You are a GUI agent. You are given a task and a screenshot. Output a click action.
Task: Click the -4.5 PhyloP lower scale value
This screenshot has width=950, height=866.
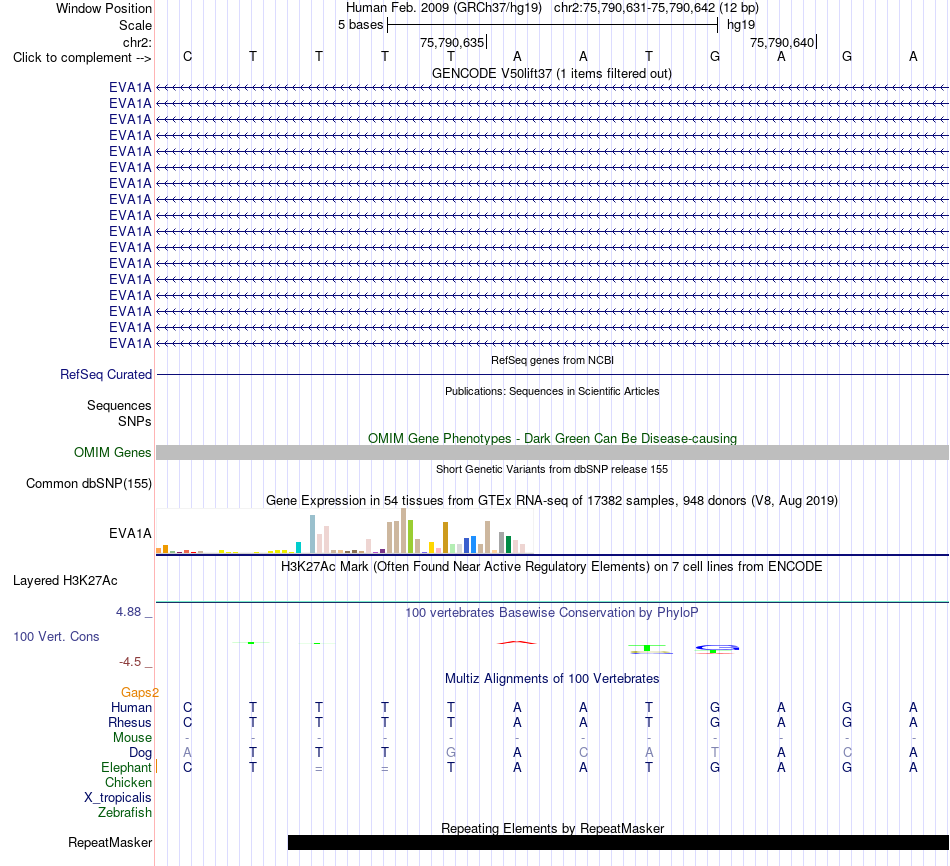click(130, 662)
